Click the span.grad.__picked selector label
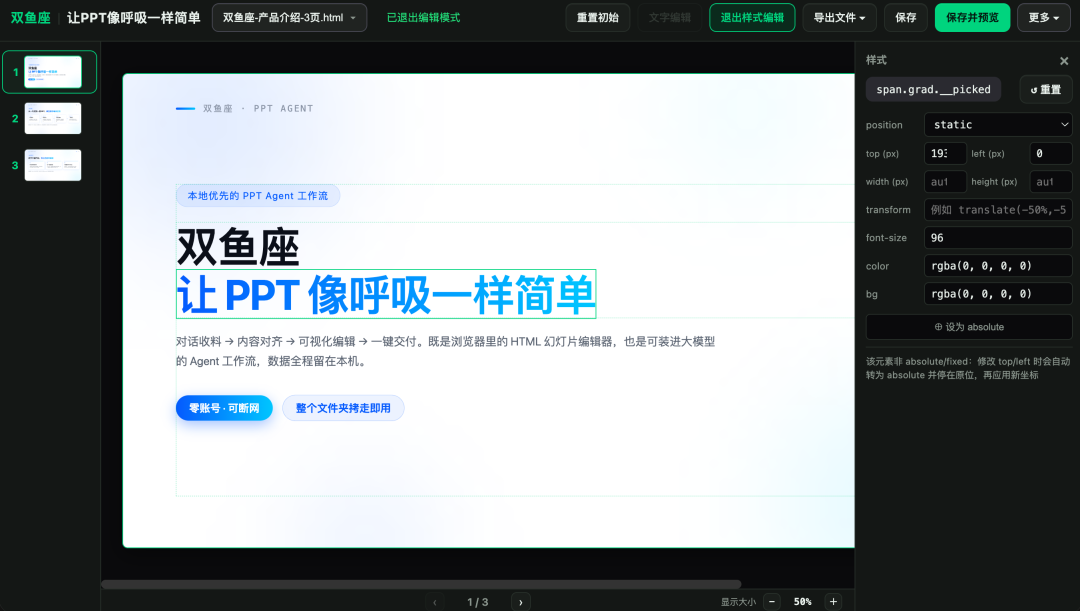 click(933, 90)
